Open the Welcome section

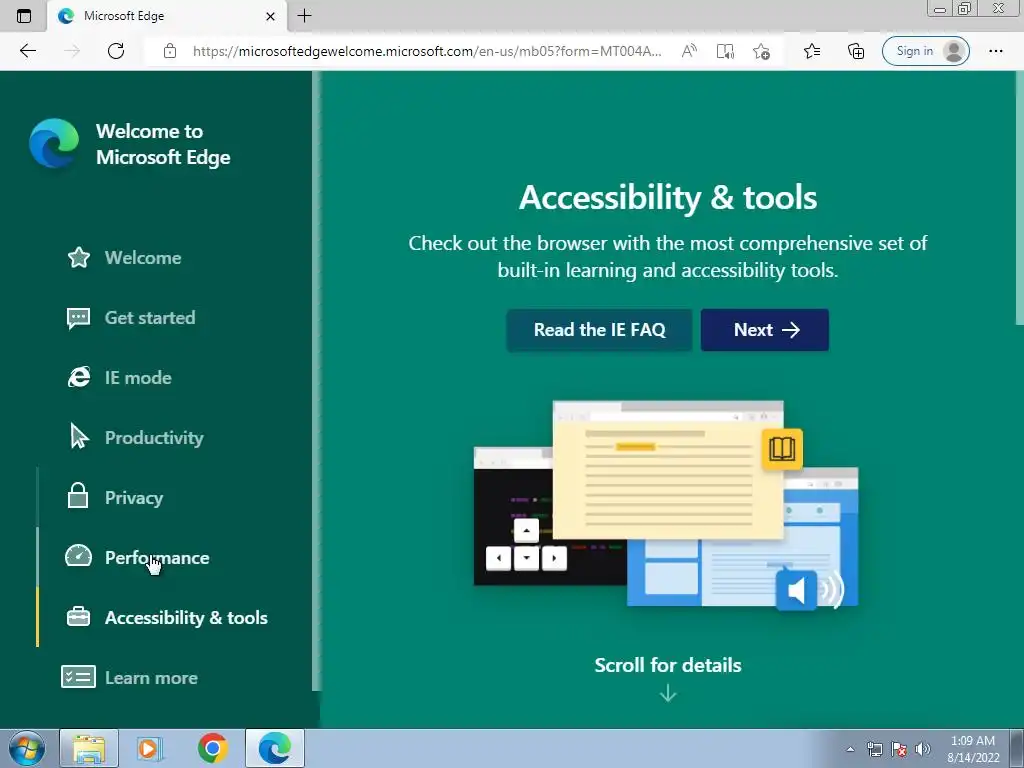pos(143,258)
